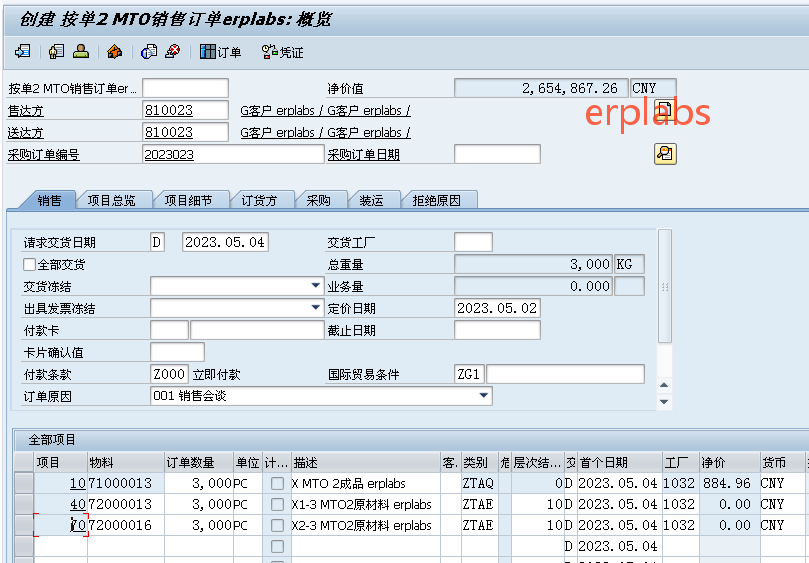Click category cell ZTAQ
Screen dimensions: 809x563
(479, 484)
